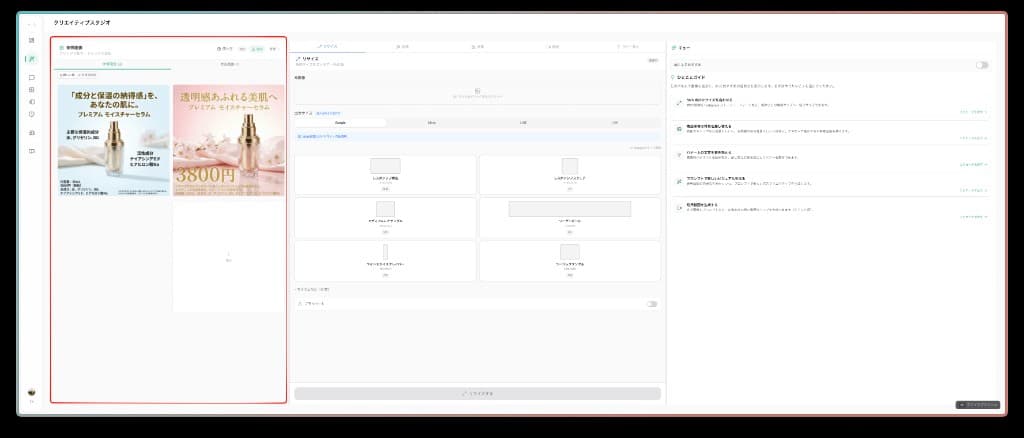Select the Google size platform segment
The height and width of the screenshot is (438, 1024).
tap(339, 122)
